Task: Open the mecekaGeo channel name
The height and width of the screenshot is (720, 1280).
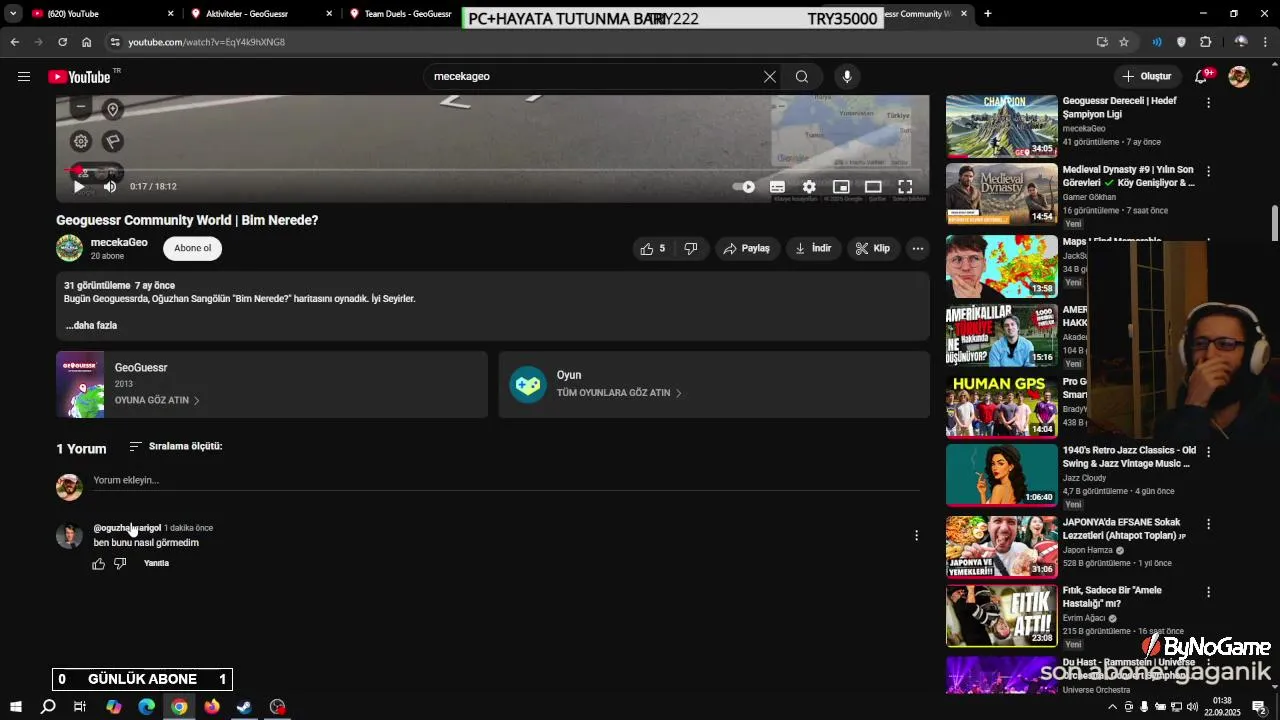Action: point(119,242)
